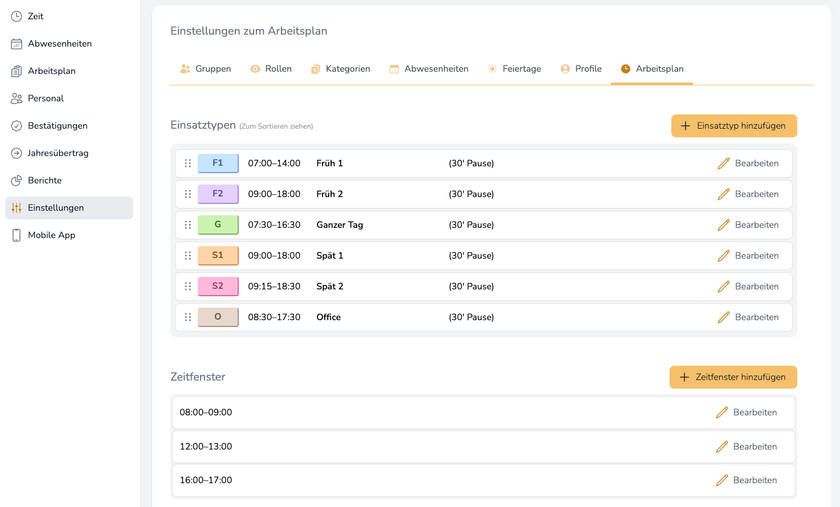This screenshot has width=840, height=507.
Task: Click the drag handle for Ganzer Tag
Action: (x=188, y=225)
